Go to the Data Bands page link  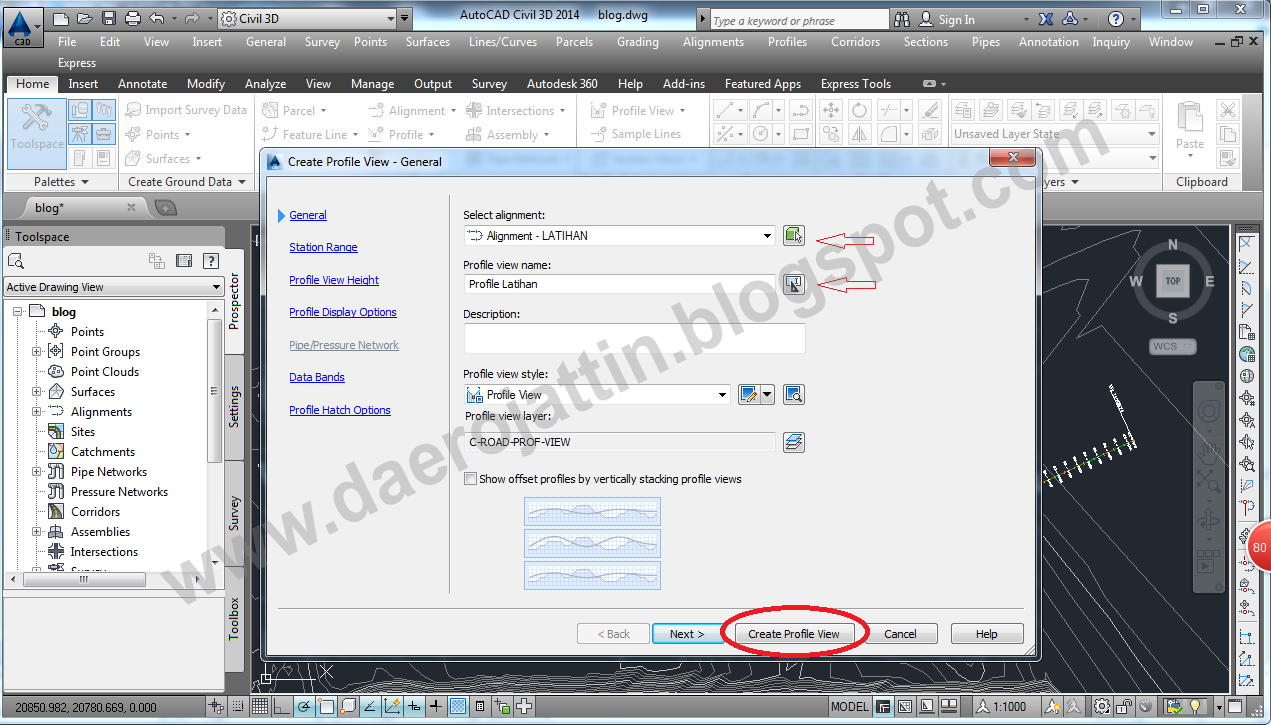[317, 377]
